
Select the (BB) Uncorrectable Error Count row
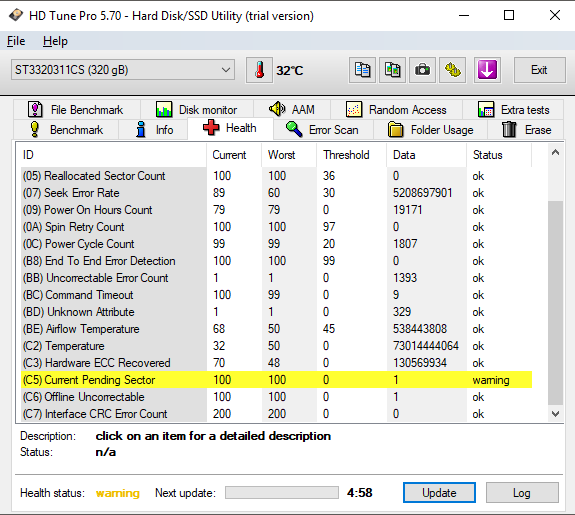[x=277, y=278]
